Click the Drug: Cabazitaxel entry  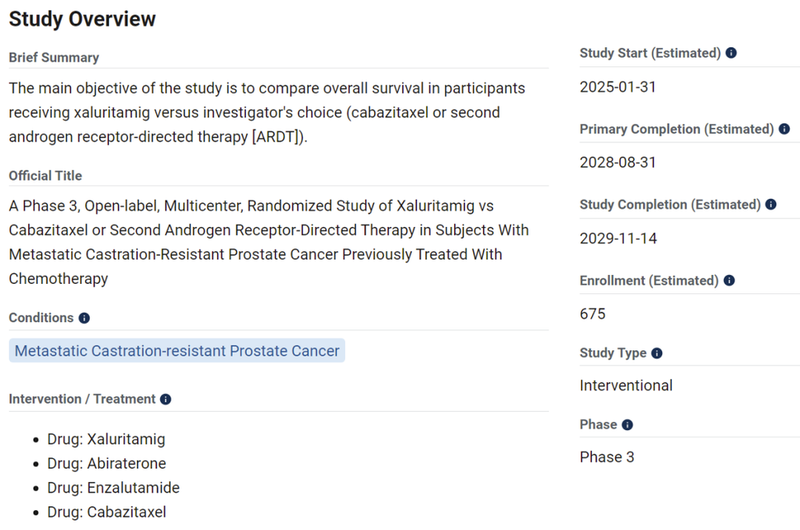[x=106, y=512]
